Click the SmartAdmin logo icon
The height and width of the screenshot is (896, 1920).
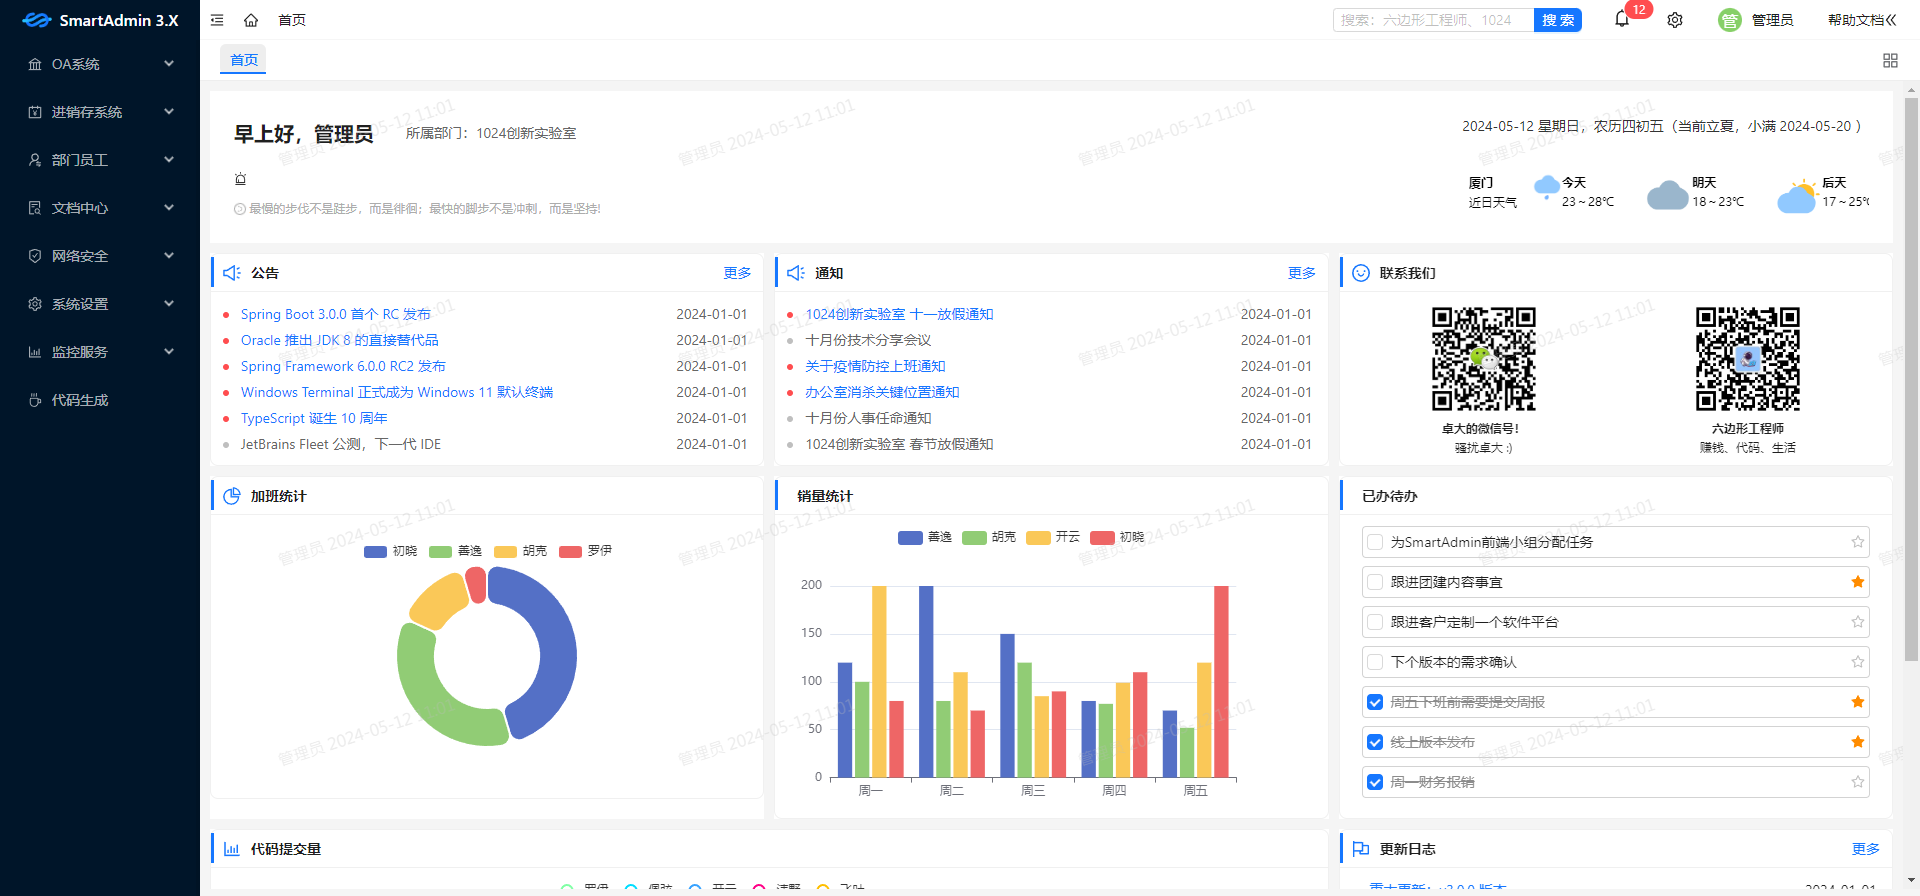point(37,20)
